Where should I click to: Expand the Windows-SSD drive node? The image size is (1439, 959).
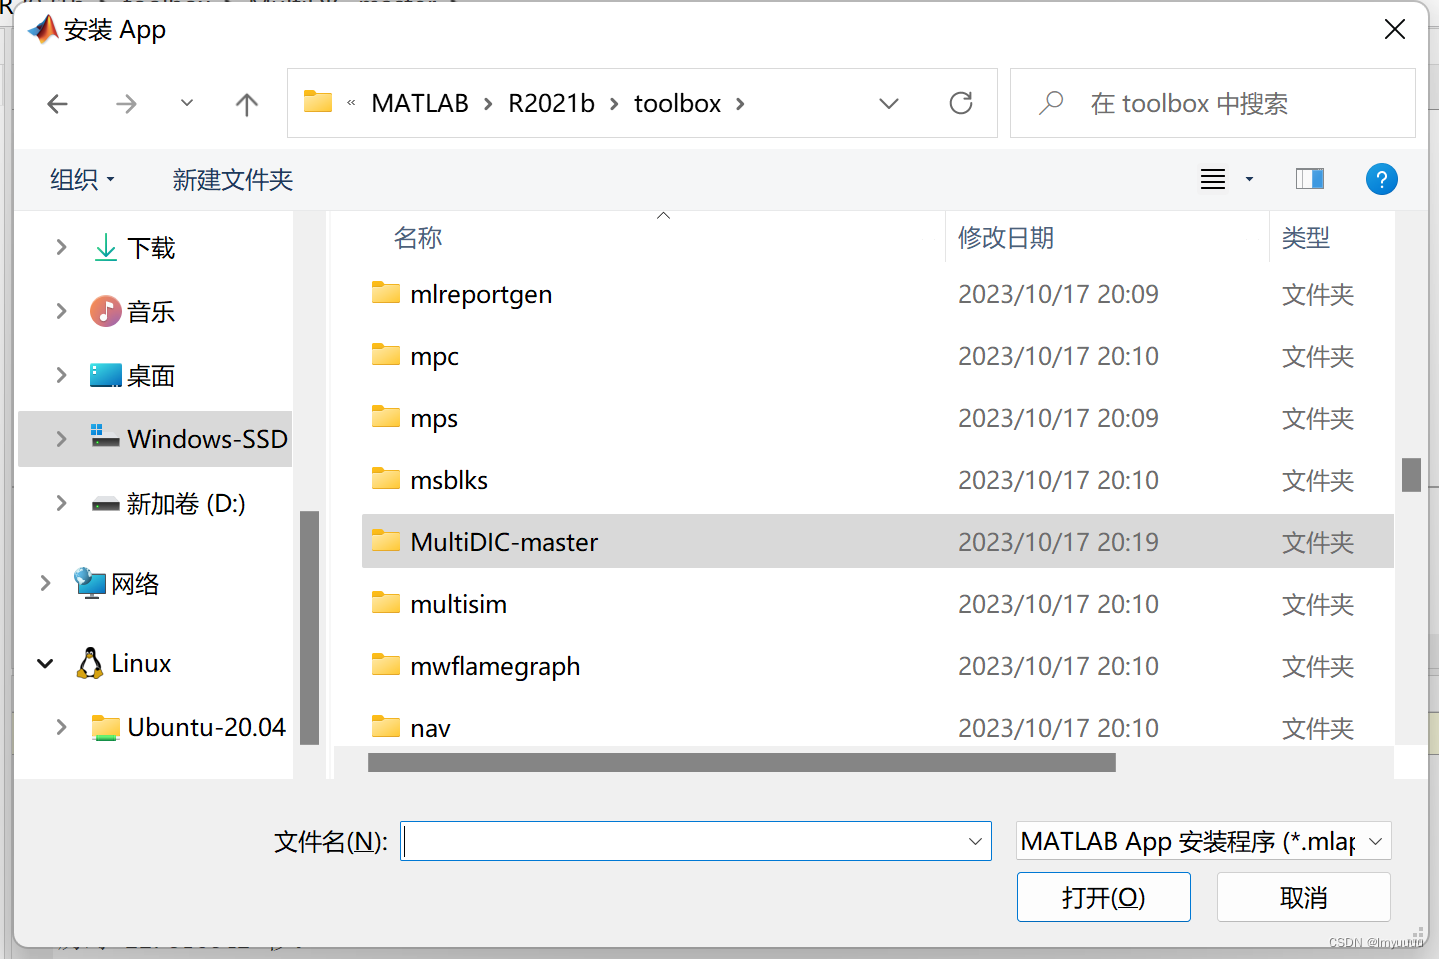pos(61,439)
